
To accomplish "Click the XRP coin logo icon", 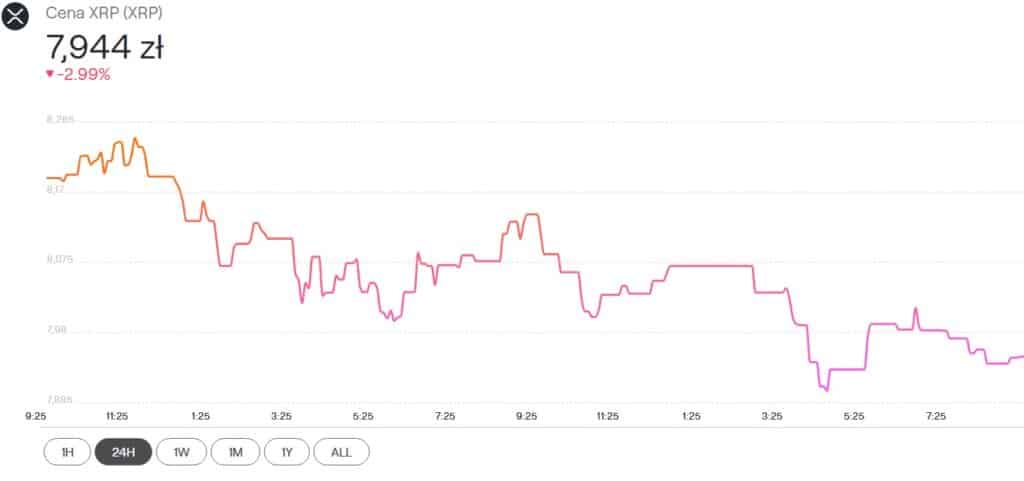I will [x=15, y=16].
